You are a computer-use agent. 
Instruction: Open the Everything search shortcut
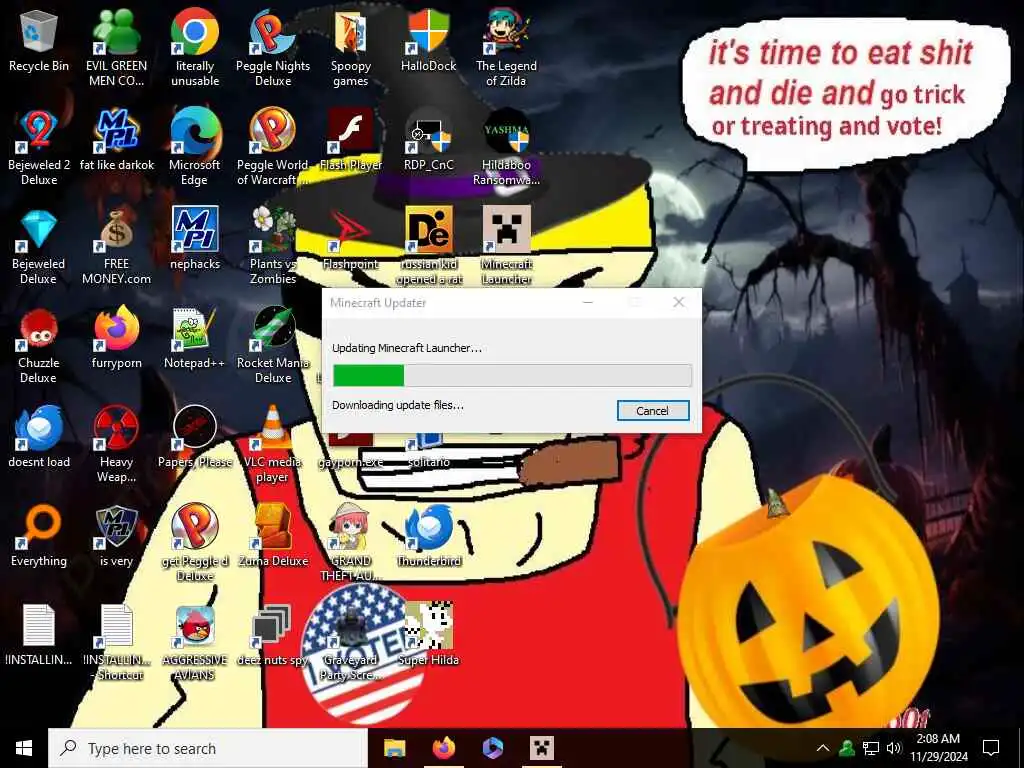(39, 537)
